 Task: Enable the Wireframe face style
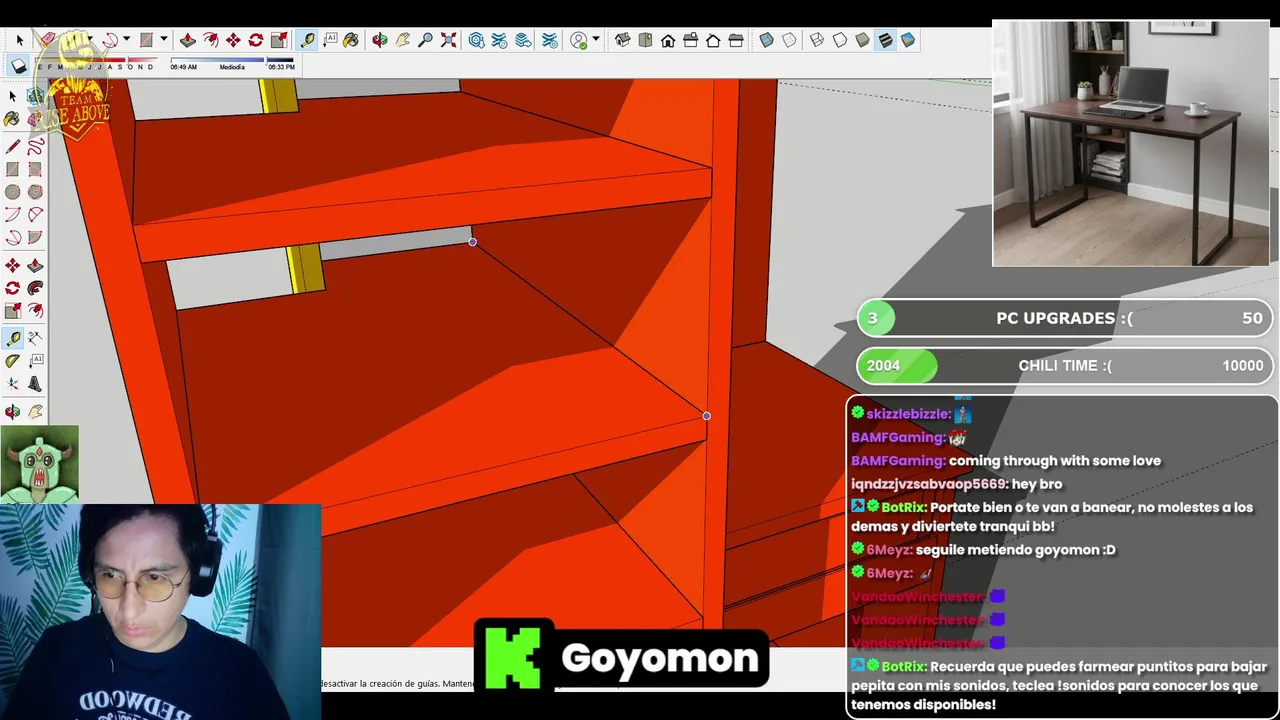click(x=816, y=40)
